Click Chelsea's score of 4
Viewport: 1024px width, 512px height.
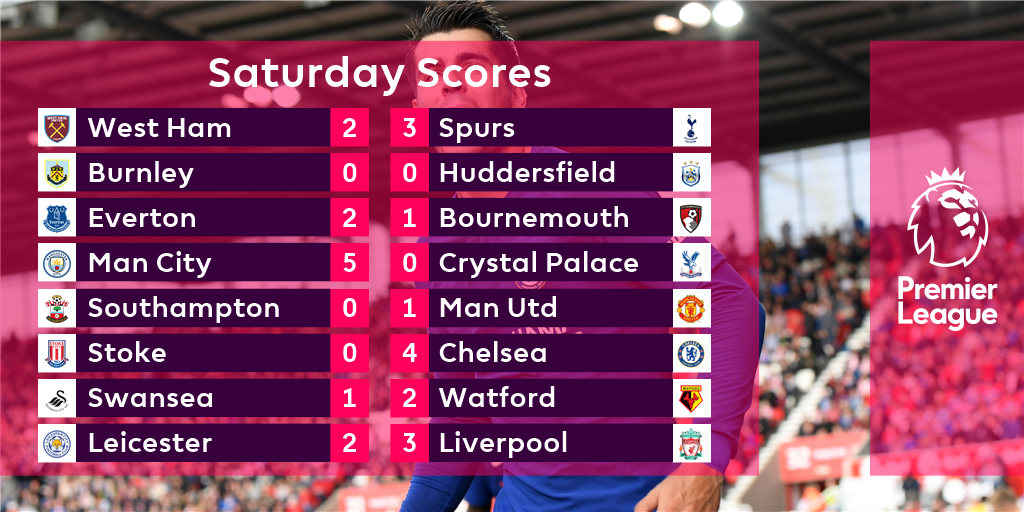click(x=409, y=353)
